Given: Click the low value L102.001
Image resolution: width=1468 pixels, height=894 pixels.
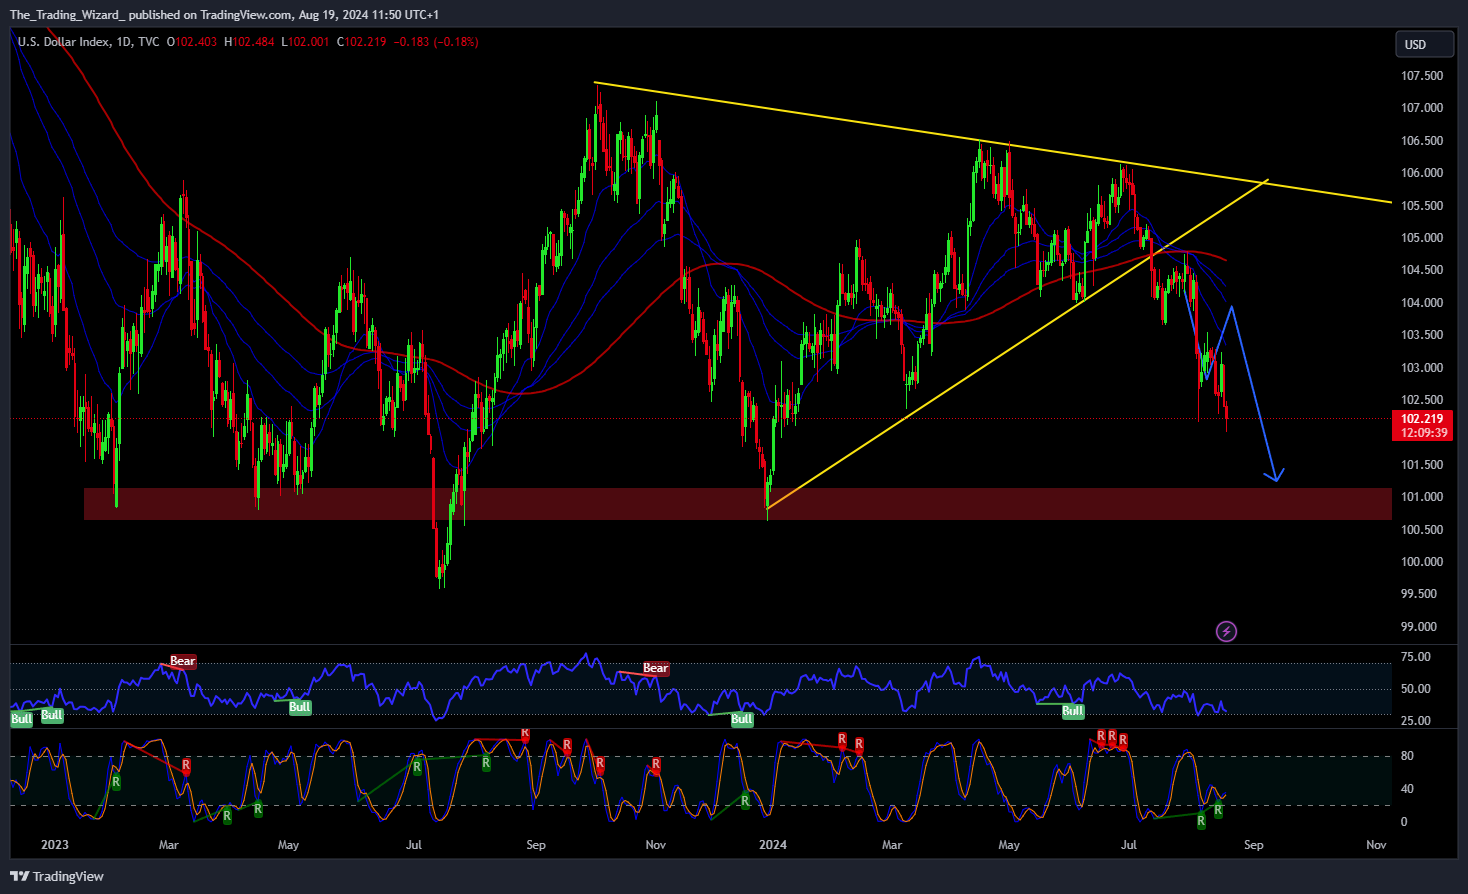Looking at the screenshot, I should [305, 42].
